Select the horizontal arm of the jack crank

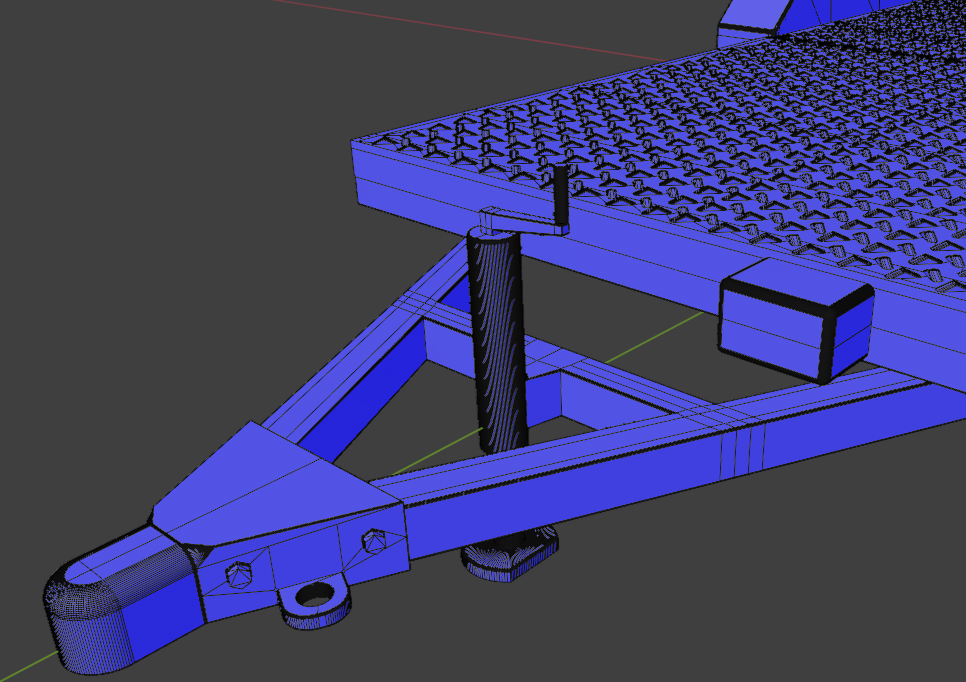coord(518,220)
